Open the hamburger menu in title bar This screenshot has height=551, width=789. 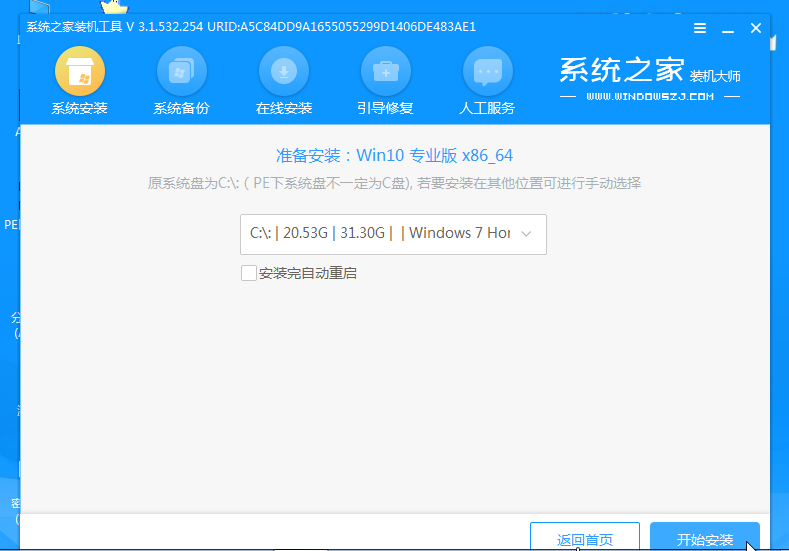point(701,28)
